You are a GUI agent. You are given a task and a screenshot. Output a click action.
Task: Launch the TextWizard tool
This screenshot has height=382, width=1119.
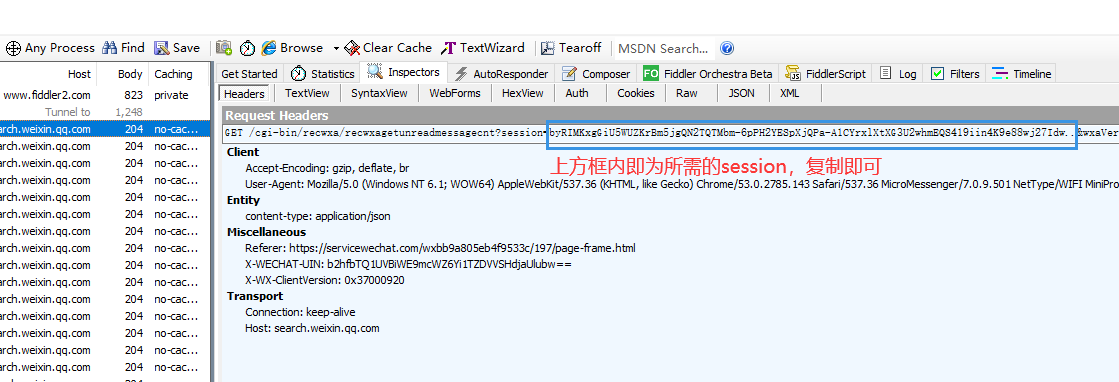coord(483,48)
